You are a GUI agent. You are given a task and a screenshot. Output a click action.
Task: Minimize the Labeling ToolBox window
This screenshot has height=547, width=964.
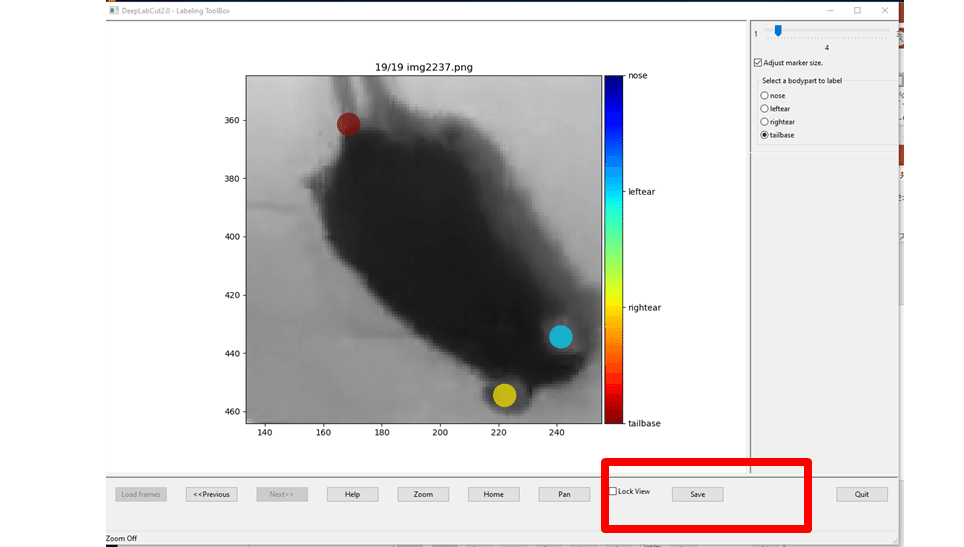tap(831, 10)
